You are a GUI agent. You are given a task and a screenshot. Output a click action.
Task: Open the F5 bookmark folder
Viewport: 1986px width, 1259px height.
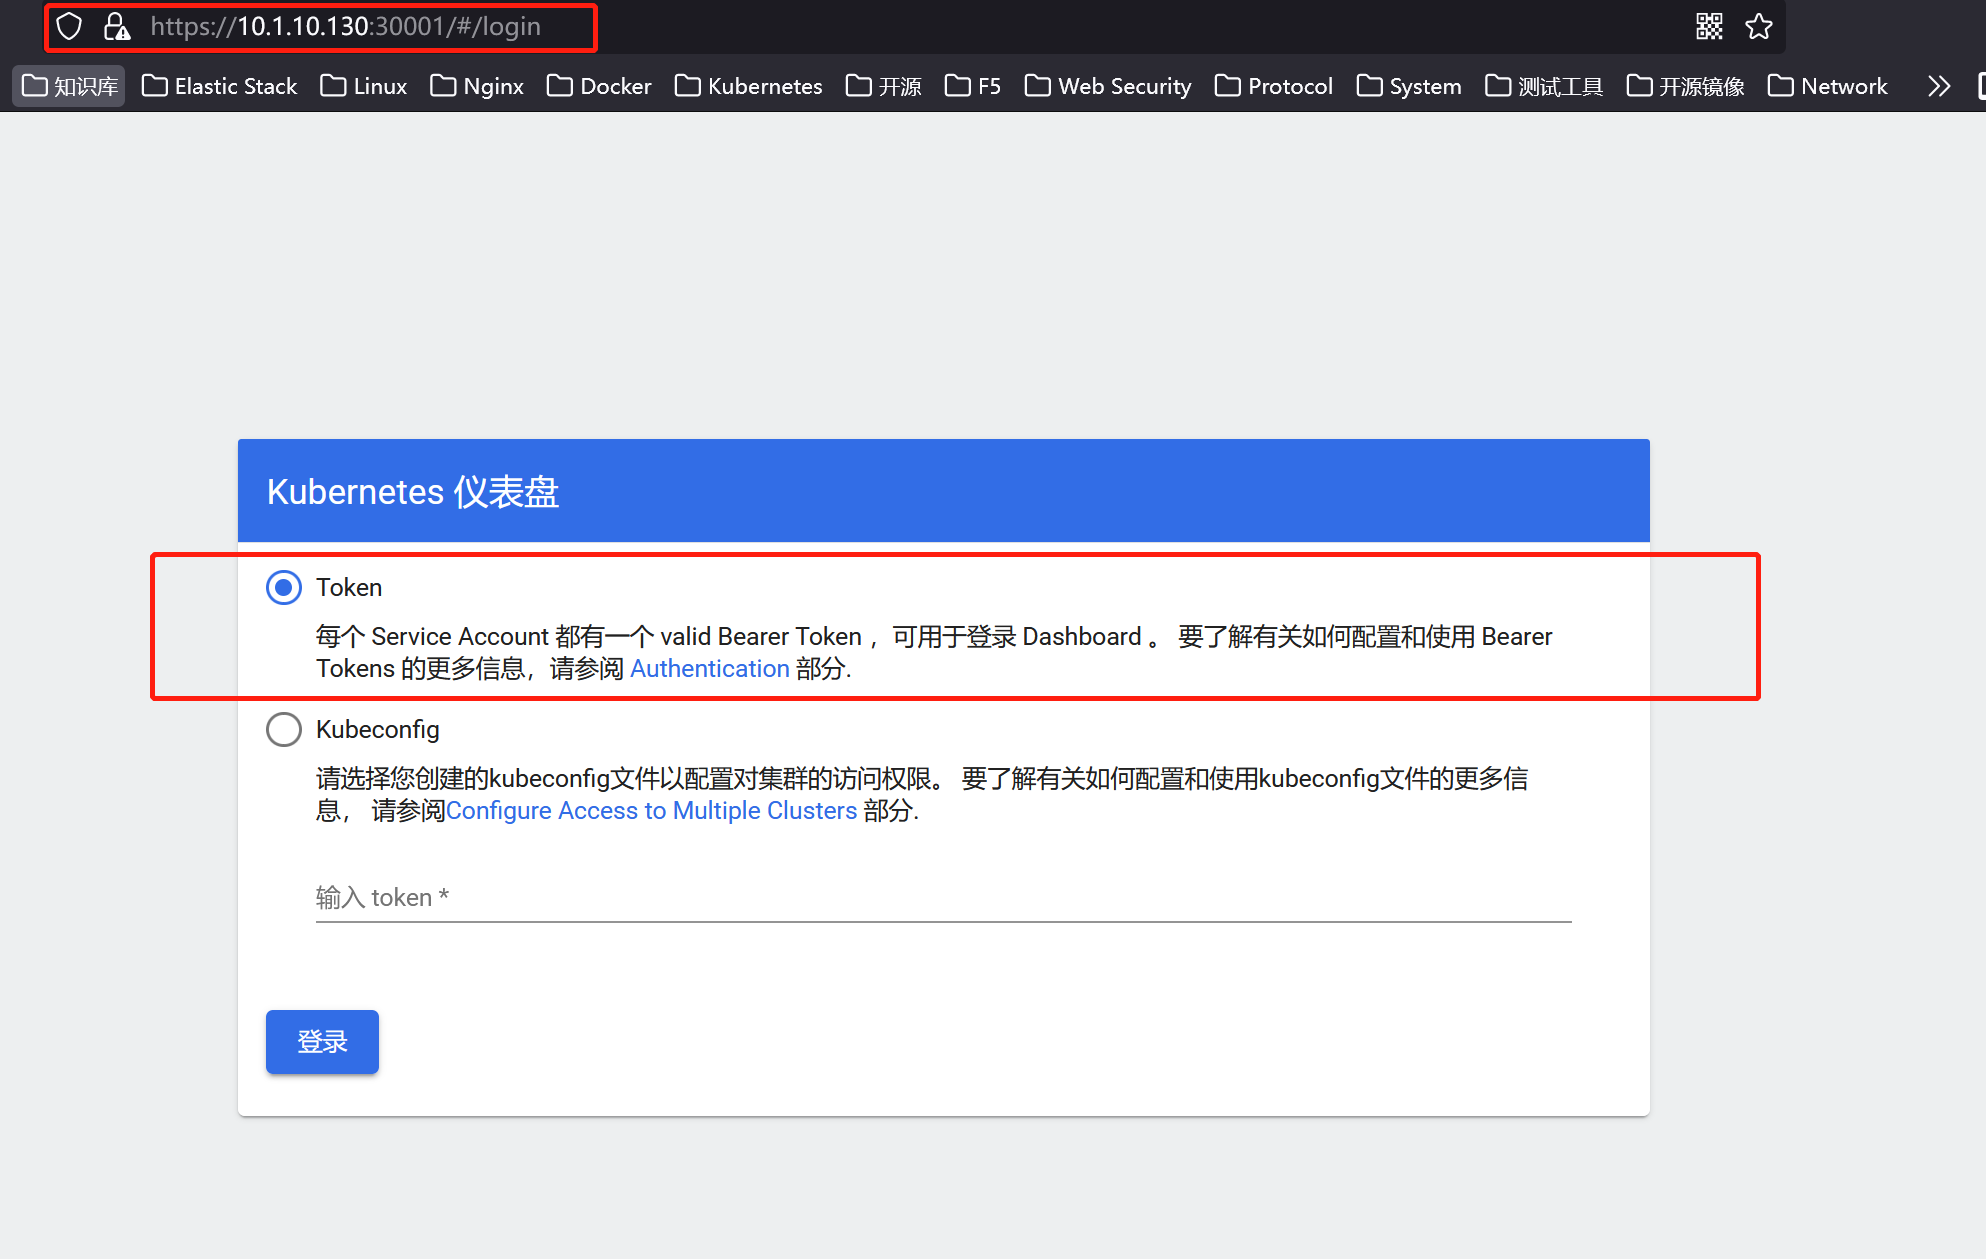click(x=973, y=87)
